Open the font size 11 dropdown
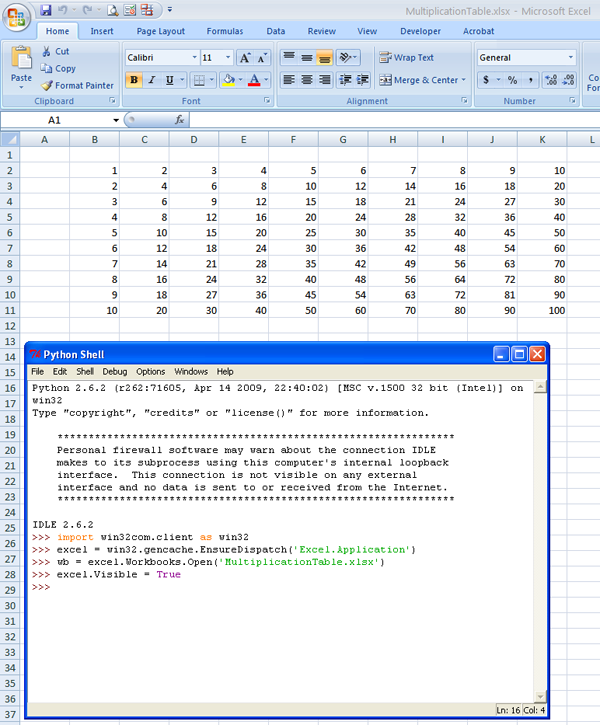Viewport: 600px width, 725px height. click(228, 57)
